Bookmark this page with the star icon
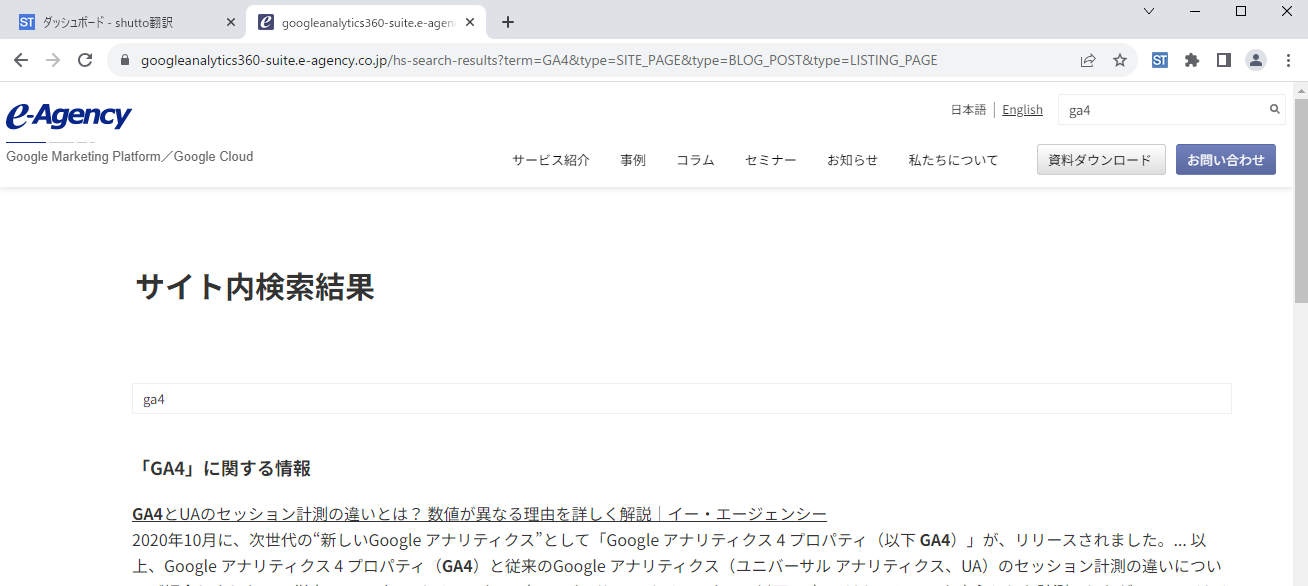Screen dimensions: 1308x586 pyautogui.click(x=1120, y=60)
